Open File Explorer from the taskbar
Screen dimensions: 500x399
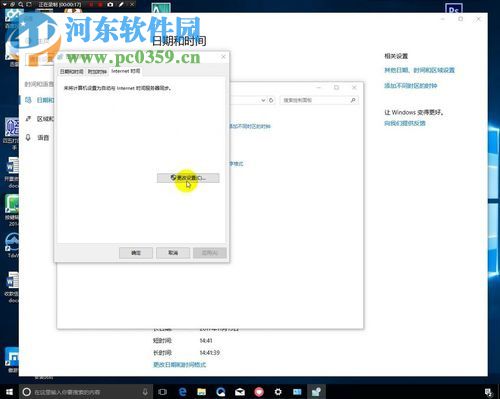click(x=202, y=392)
